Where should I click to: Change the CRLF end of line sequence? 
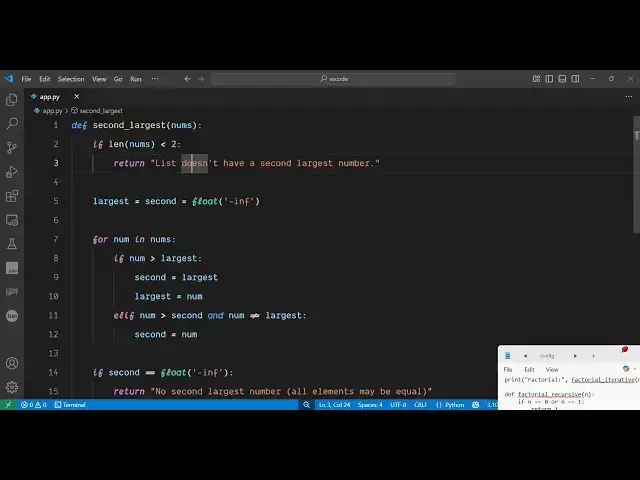[x=420, y=404]
